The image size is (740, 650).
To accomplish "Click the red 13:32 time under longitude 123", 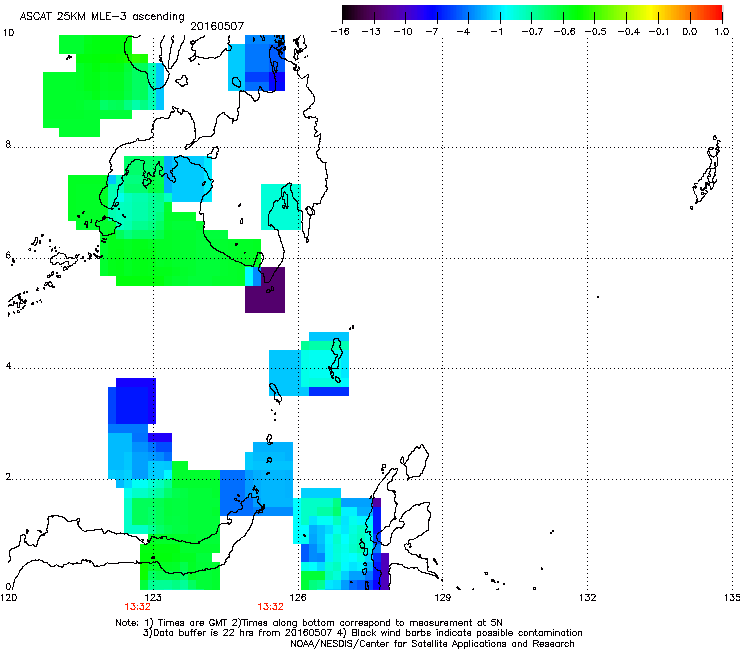I will click(137, 607).
